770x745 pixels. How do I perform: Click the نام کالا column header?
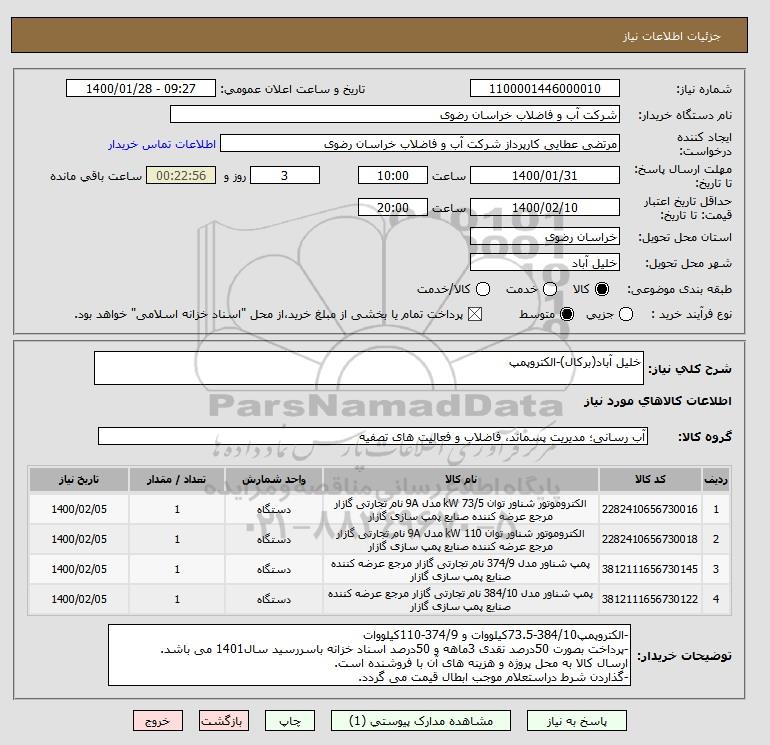[461, 479]
